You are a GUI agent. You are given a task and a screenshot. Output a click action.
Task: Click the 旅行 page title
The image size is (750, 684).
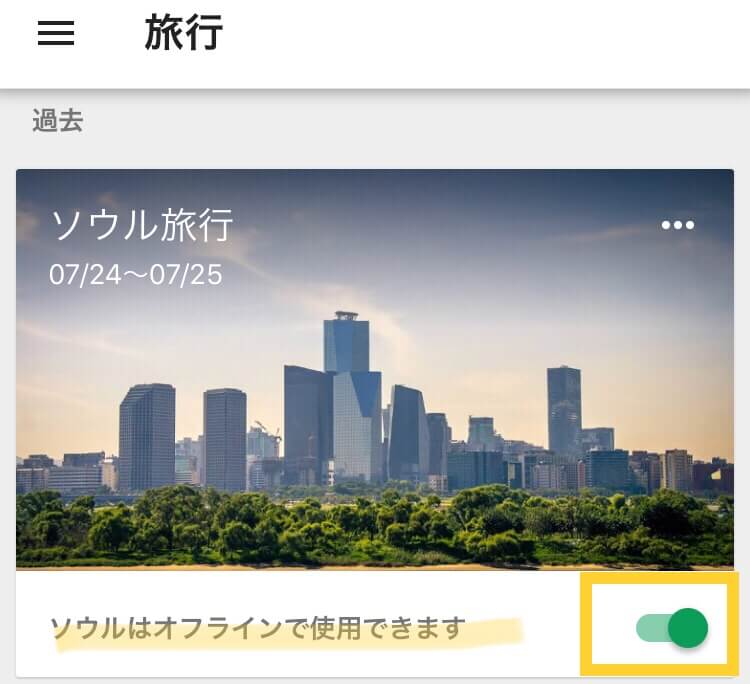pos(184,33)
